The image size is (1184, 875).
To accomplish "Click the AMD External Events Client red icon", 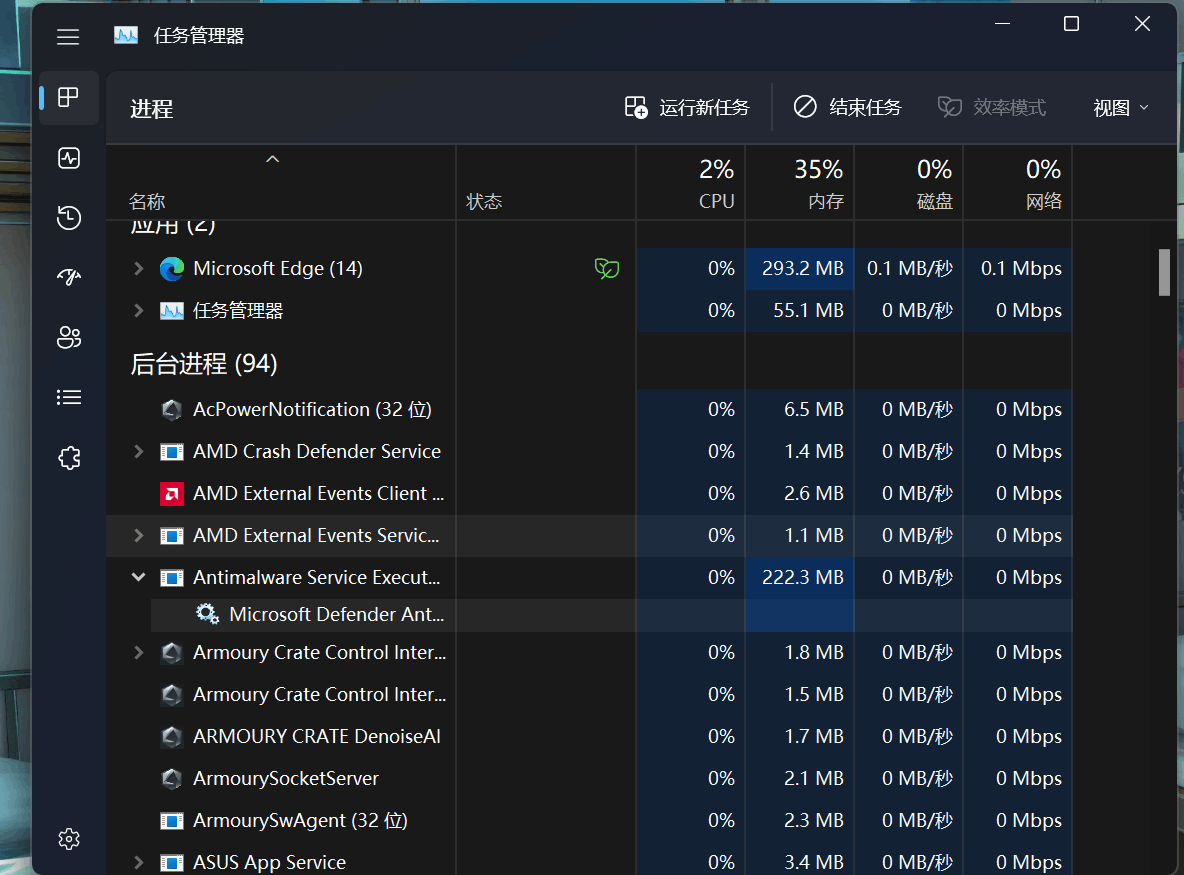I will [x=172, y=494].
